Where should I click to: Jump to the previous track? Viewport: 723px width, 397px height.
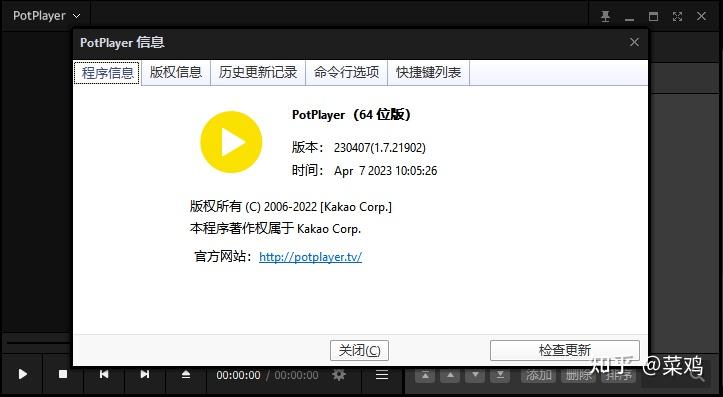(x=104, y=374)
